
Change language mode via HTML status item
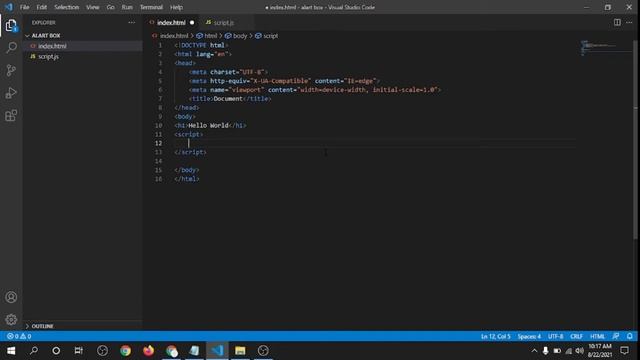click(x=598, y=336)
